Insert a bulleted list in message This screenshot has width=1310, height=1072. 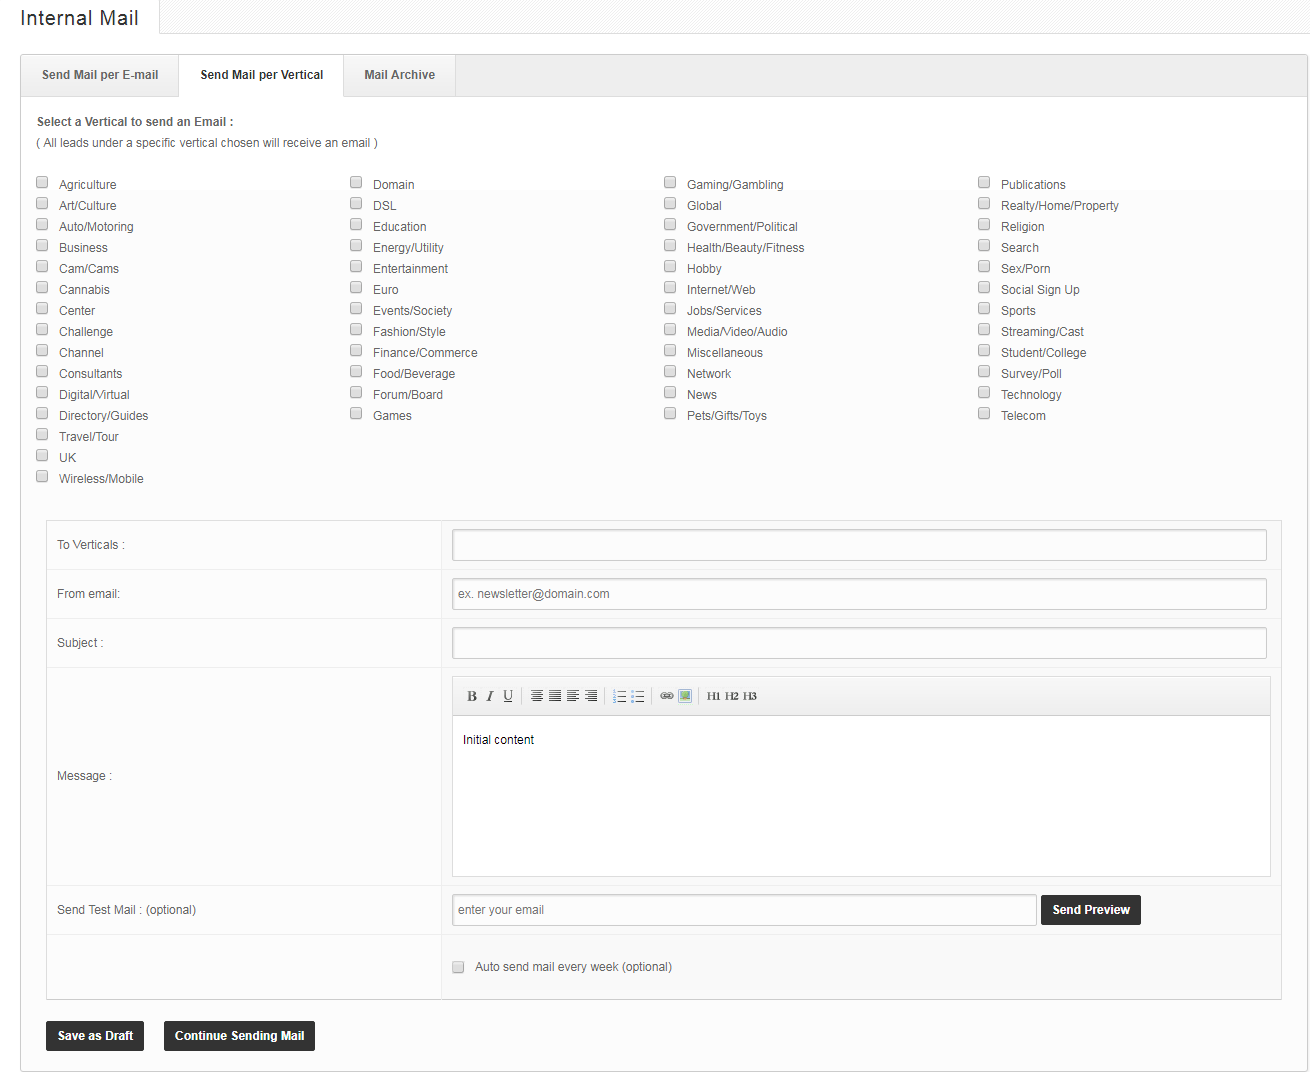coord(638,696)
